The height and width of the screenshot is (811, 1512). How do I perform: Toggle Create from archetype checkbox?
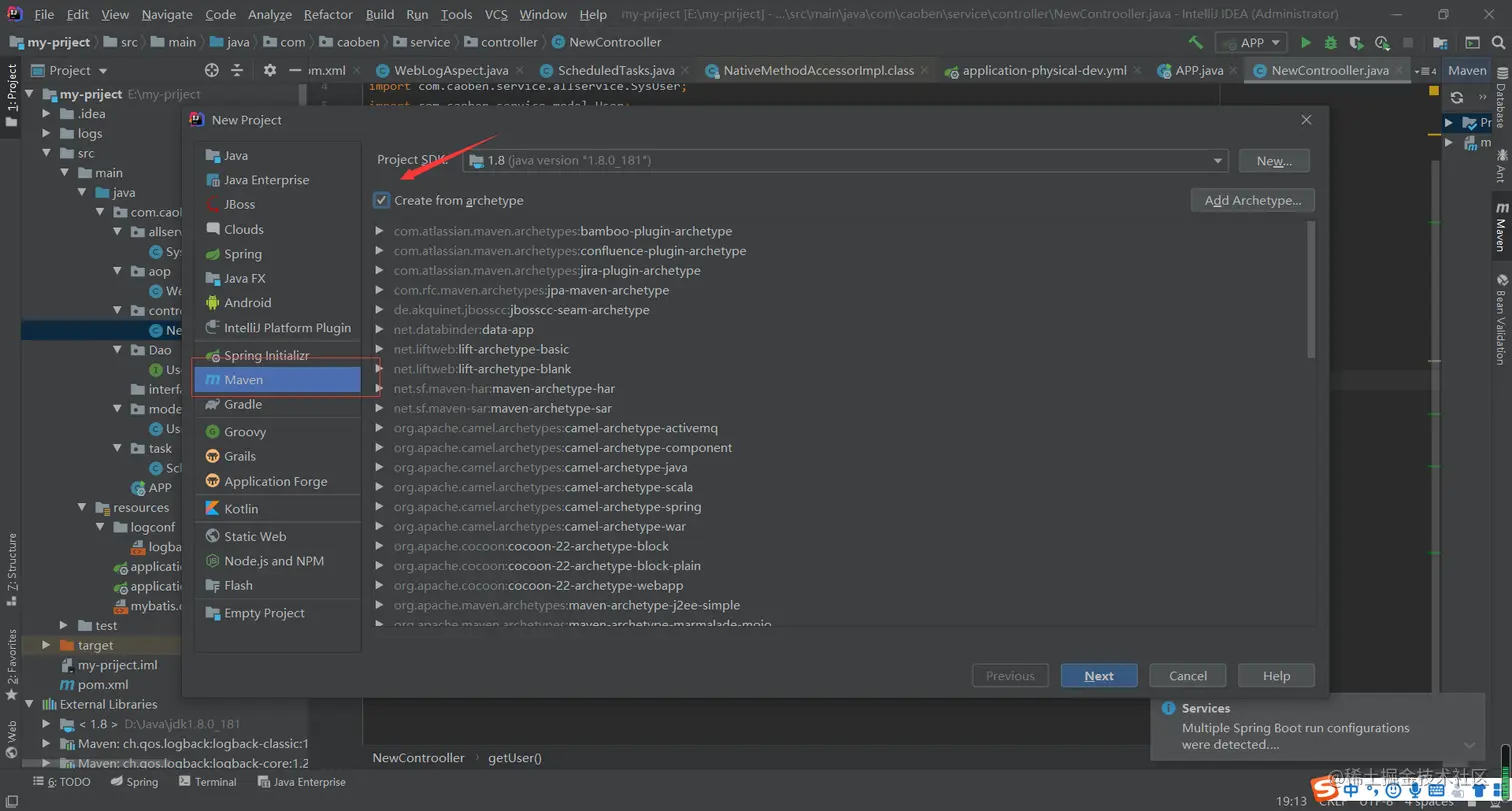(382, 200)
